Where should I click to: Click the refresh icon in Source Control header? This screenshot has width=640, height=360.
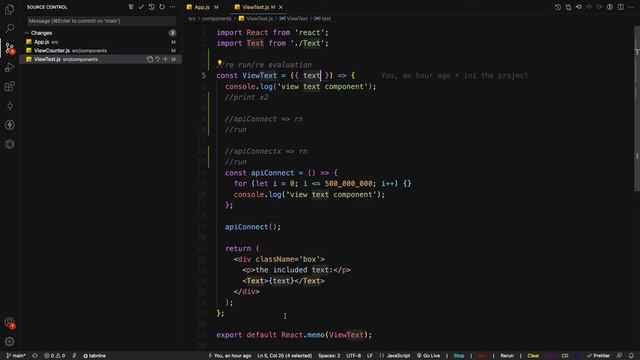162,7
